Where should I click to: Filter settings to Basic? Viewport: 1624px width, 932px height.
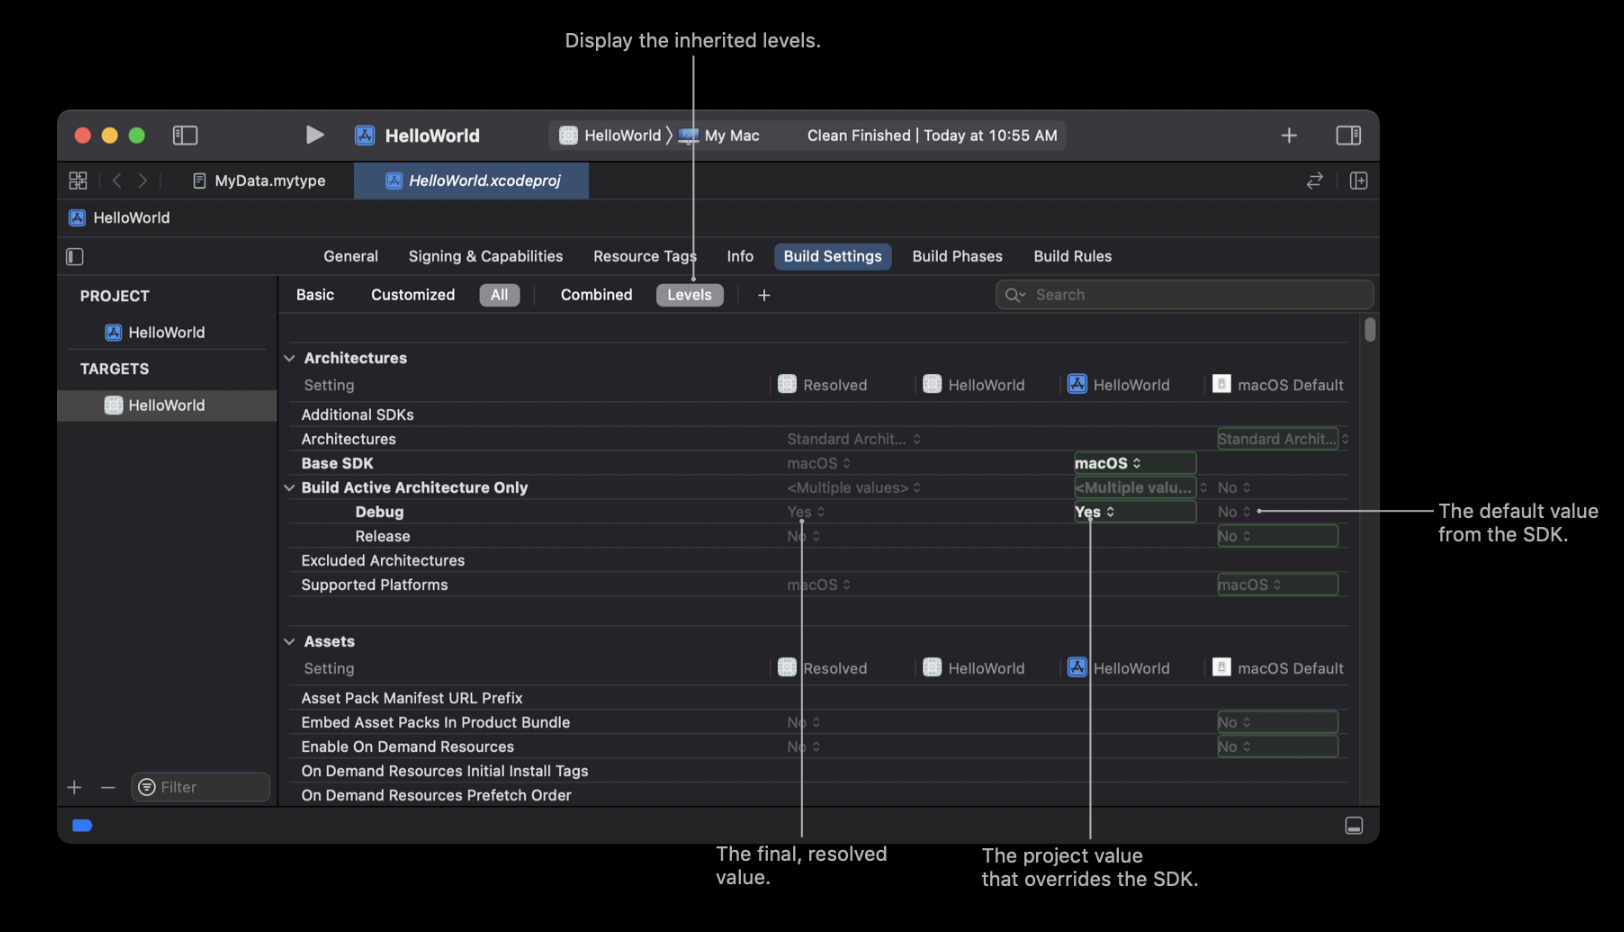pyautogui.click(x=315, y=294)
